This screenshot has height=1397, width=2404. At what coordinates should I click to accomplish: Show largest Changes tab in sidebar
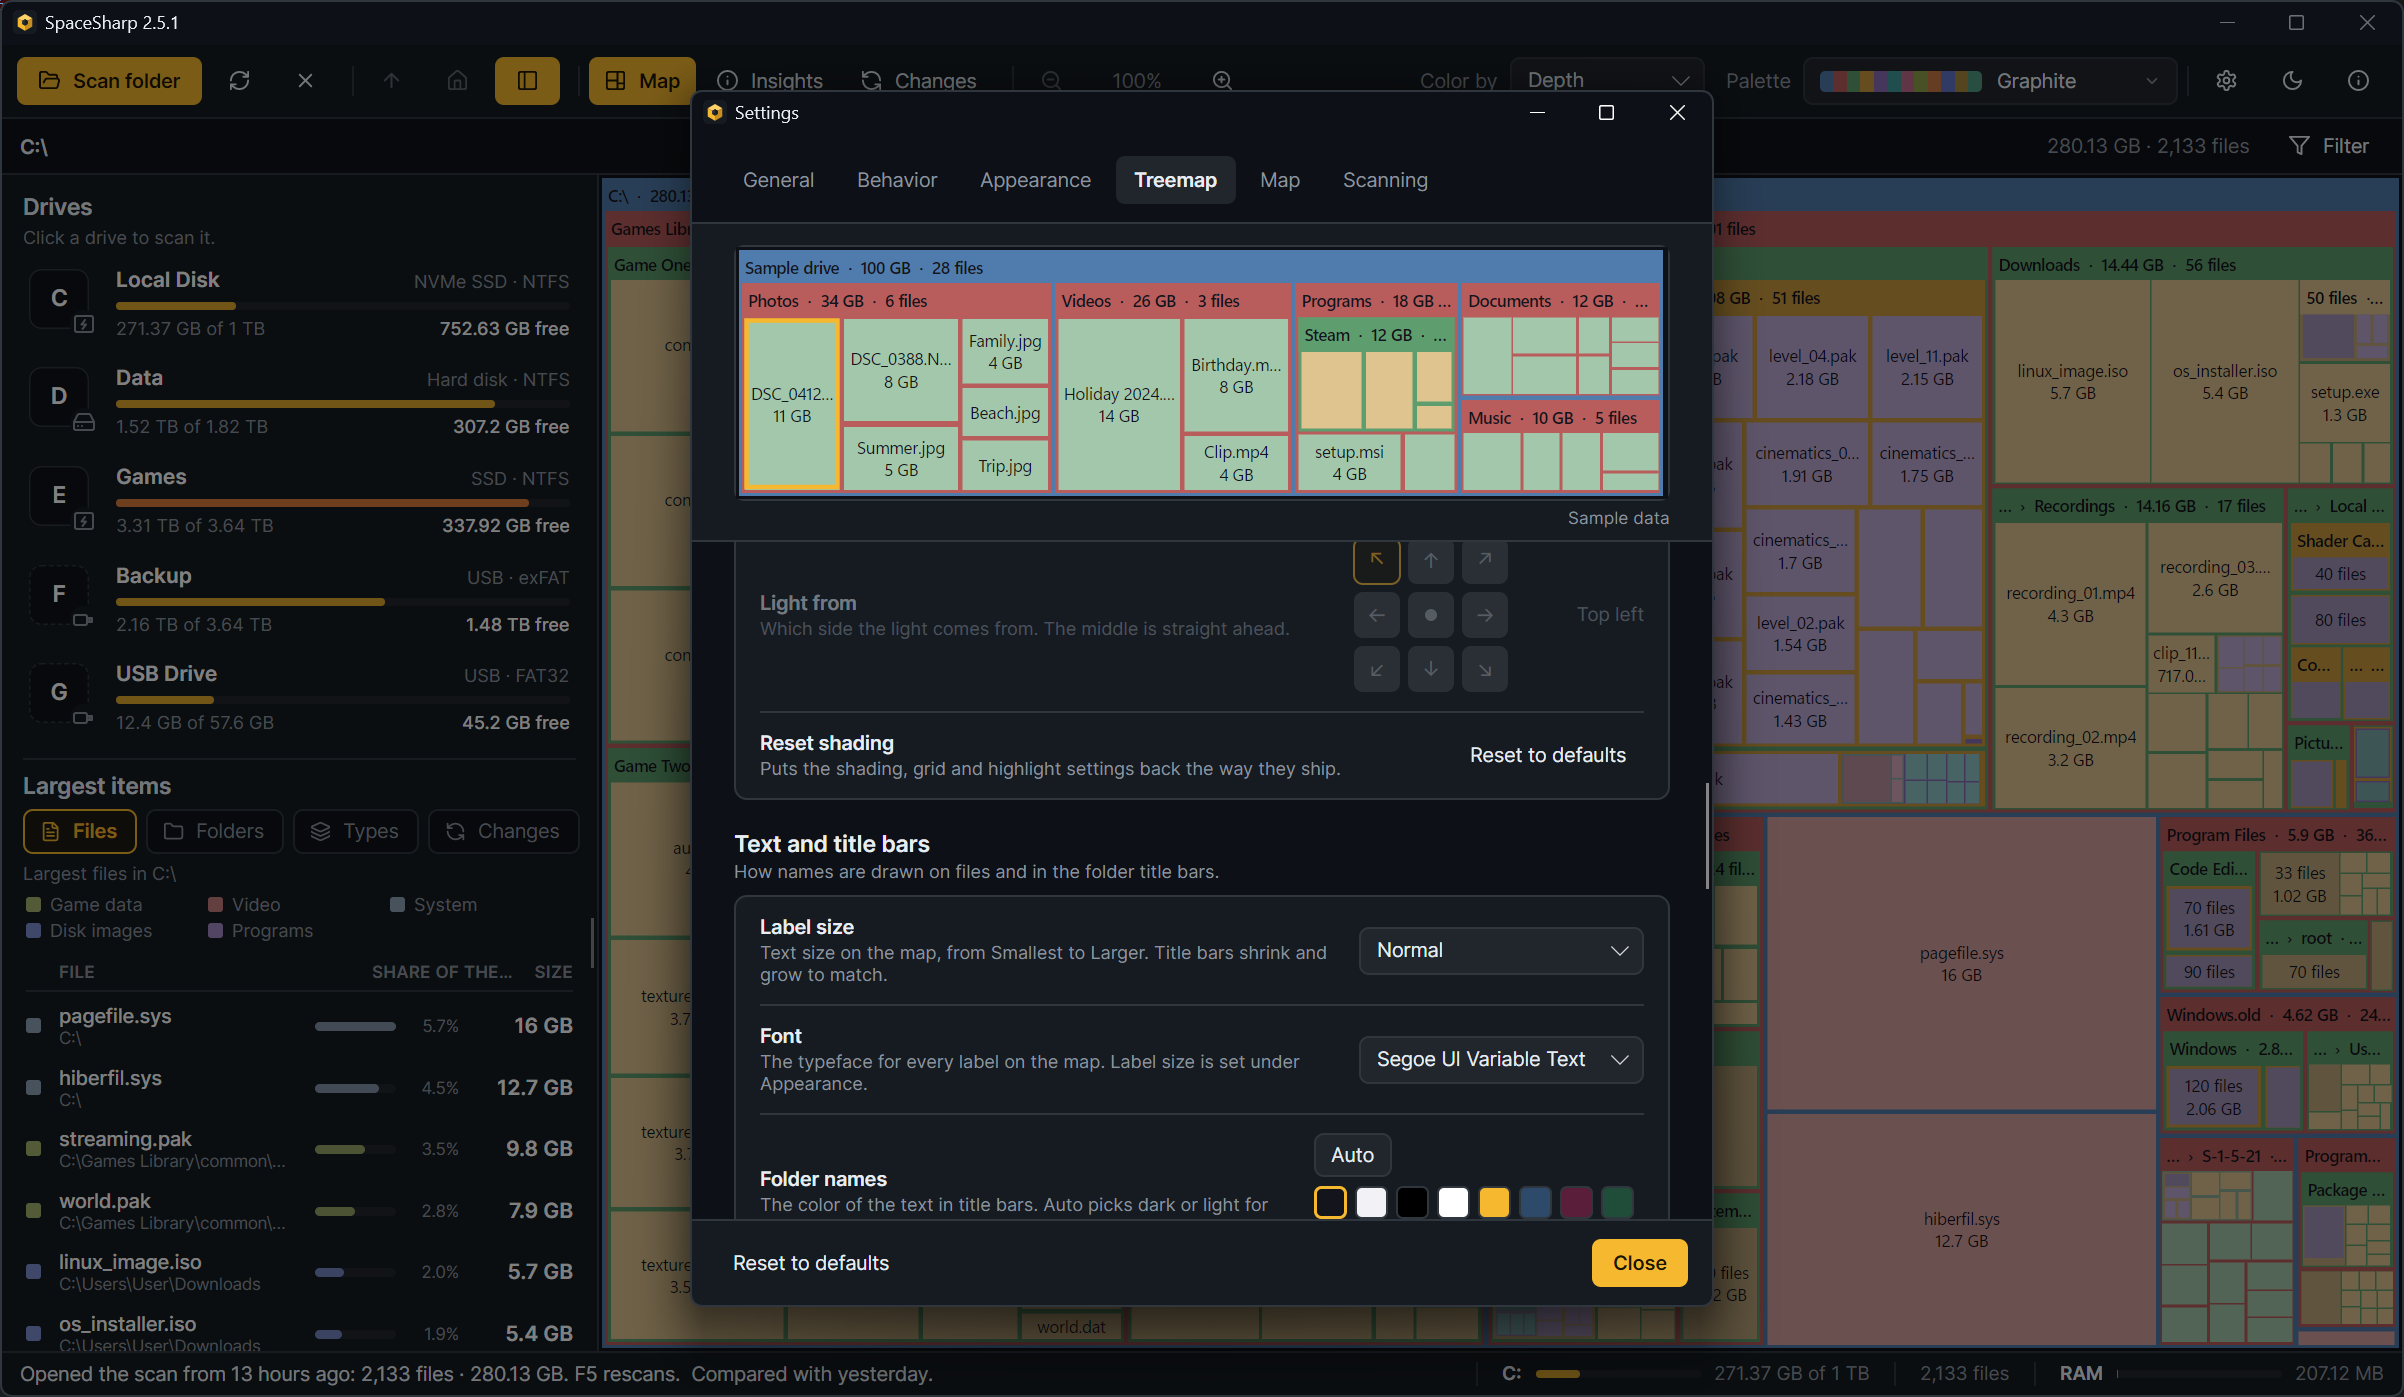(503, 832)
